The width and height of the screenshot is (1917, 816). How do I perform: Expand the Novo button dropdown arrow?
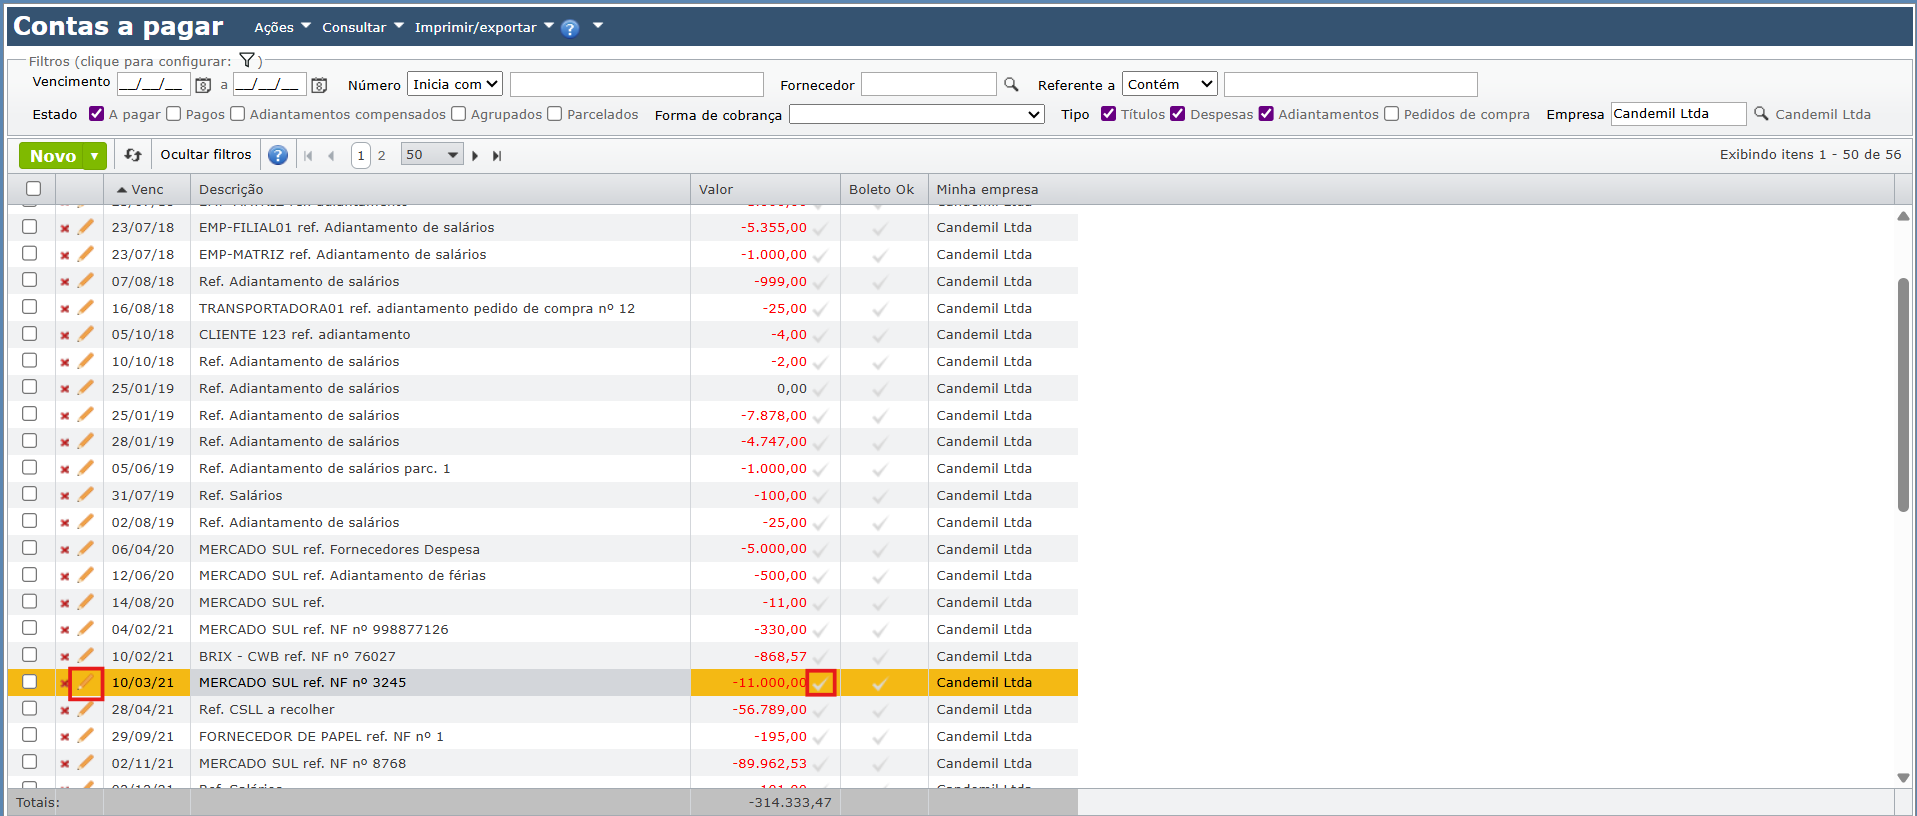[x=95, y=156]
